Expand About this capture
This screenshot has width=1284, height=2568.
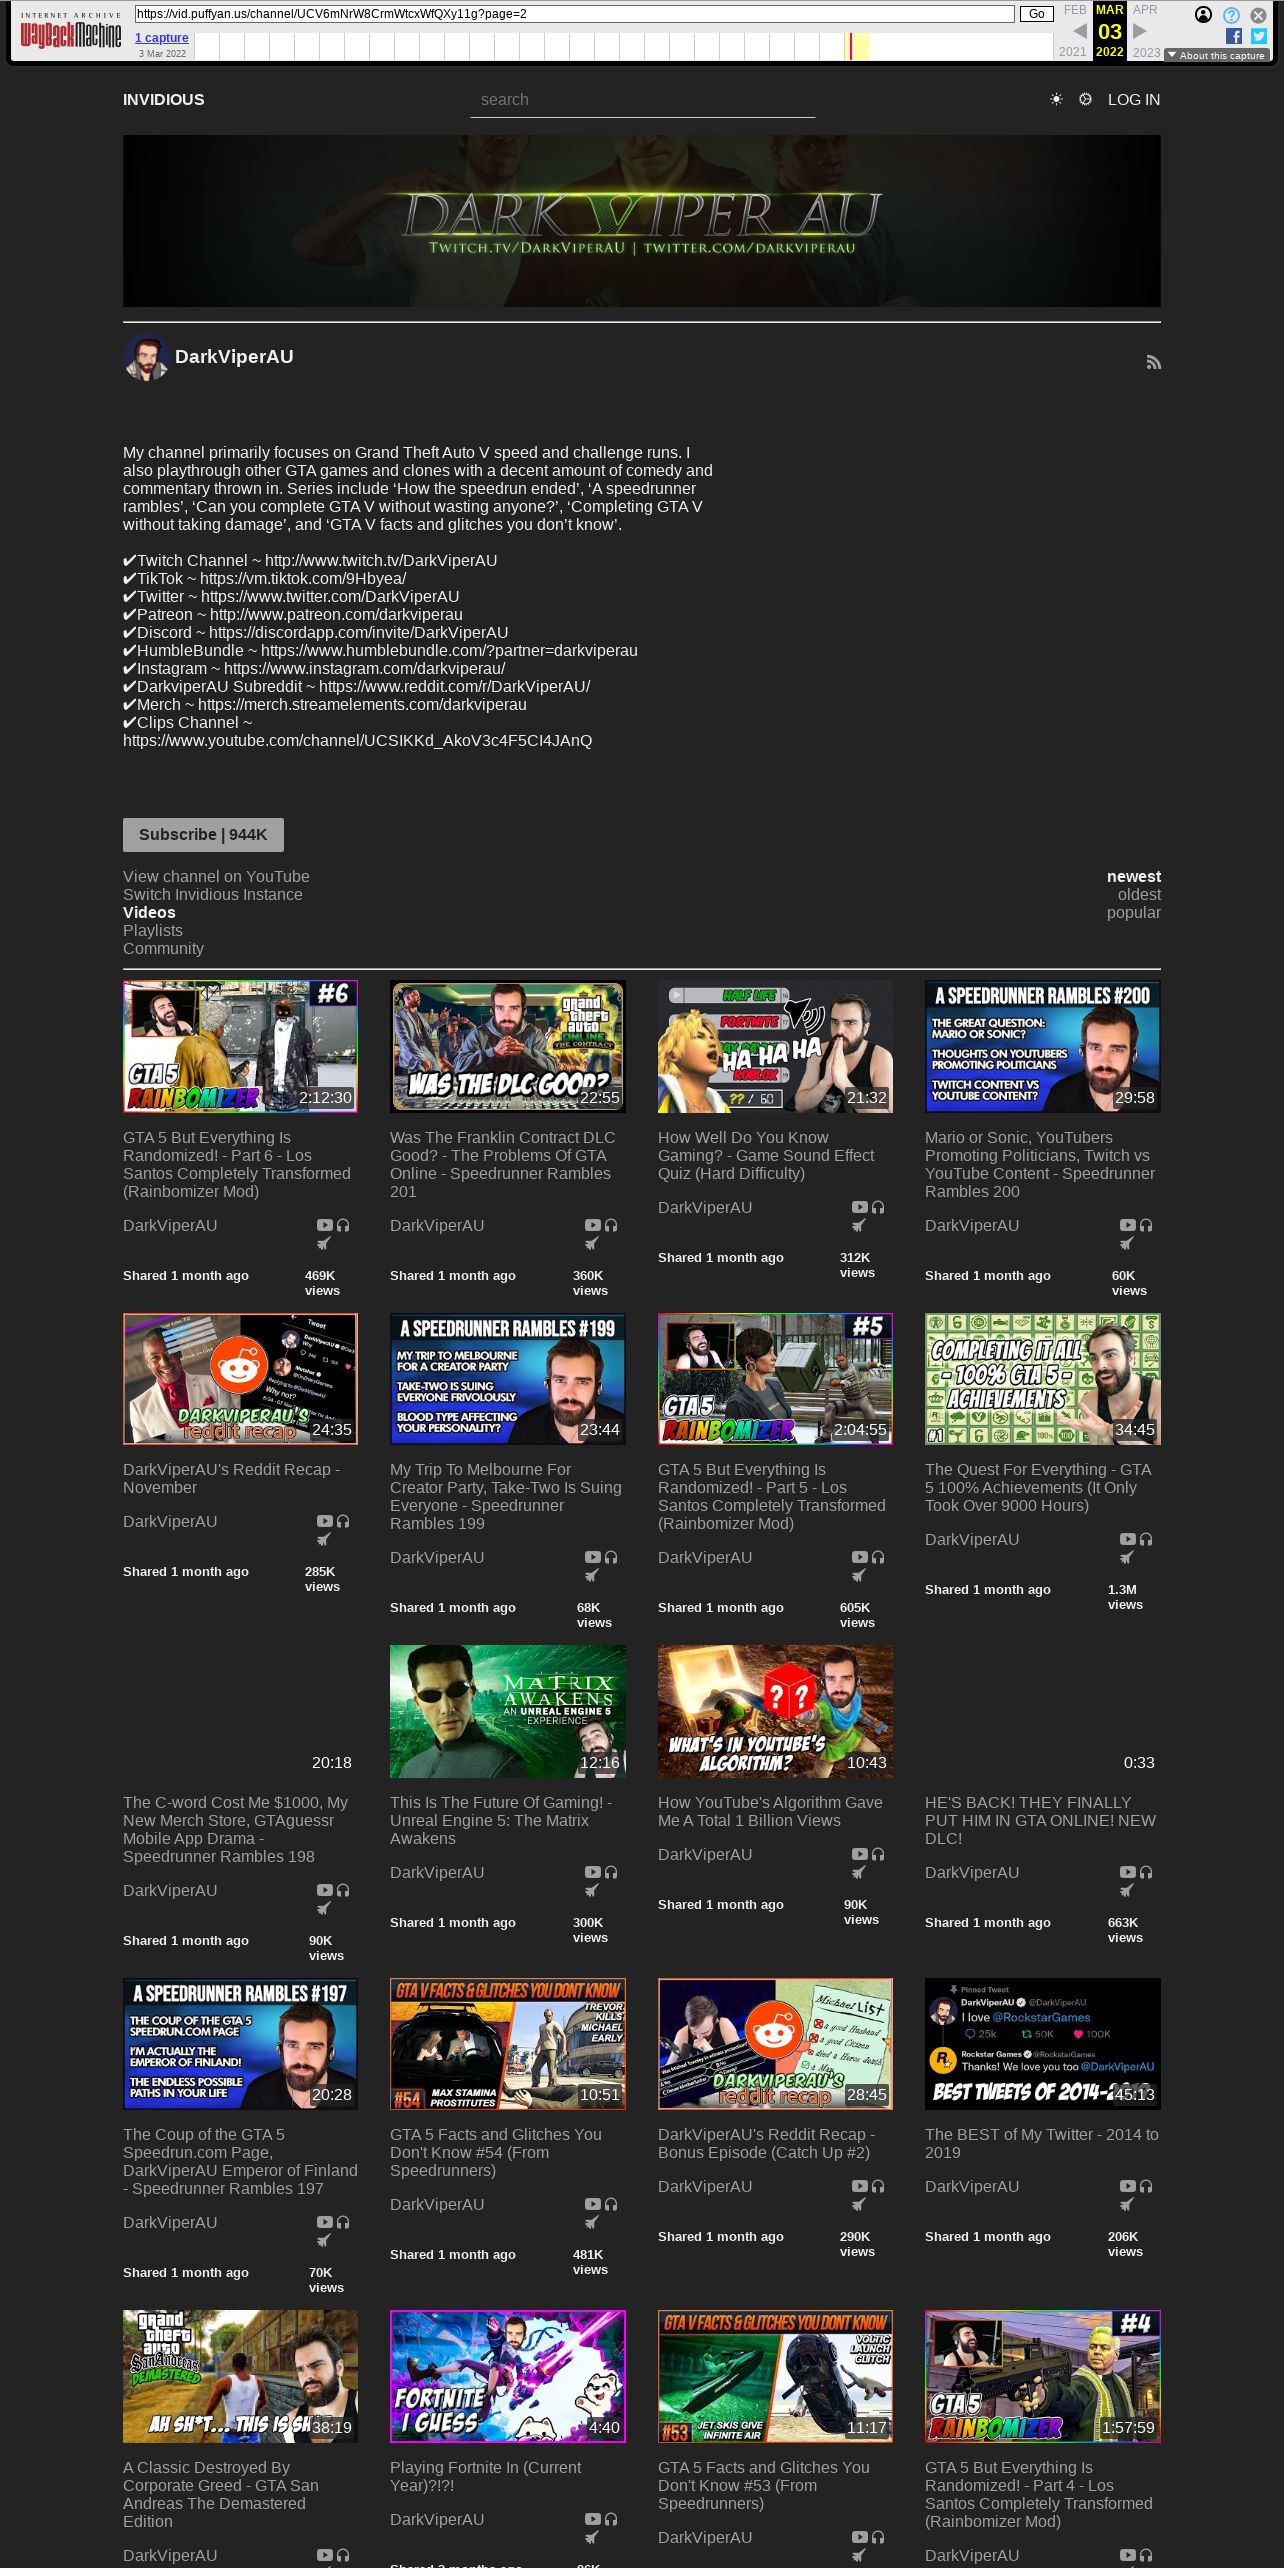click(1217, 55)
